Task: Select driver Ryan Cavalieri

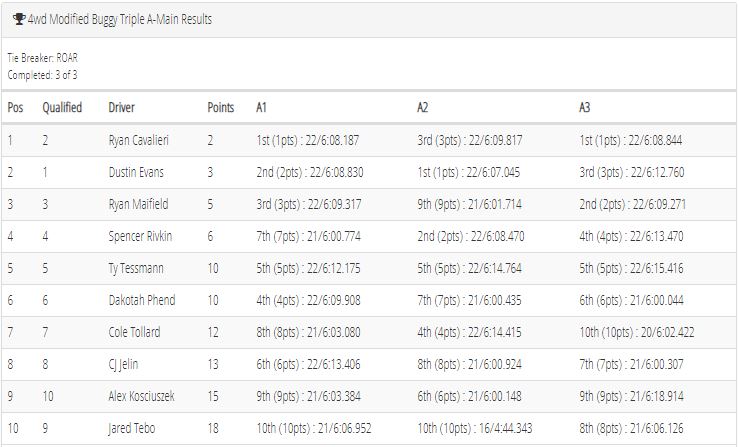Action: pos(139,140)
